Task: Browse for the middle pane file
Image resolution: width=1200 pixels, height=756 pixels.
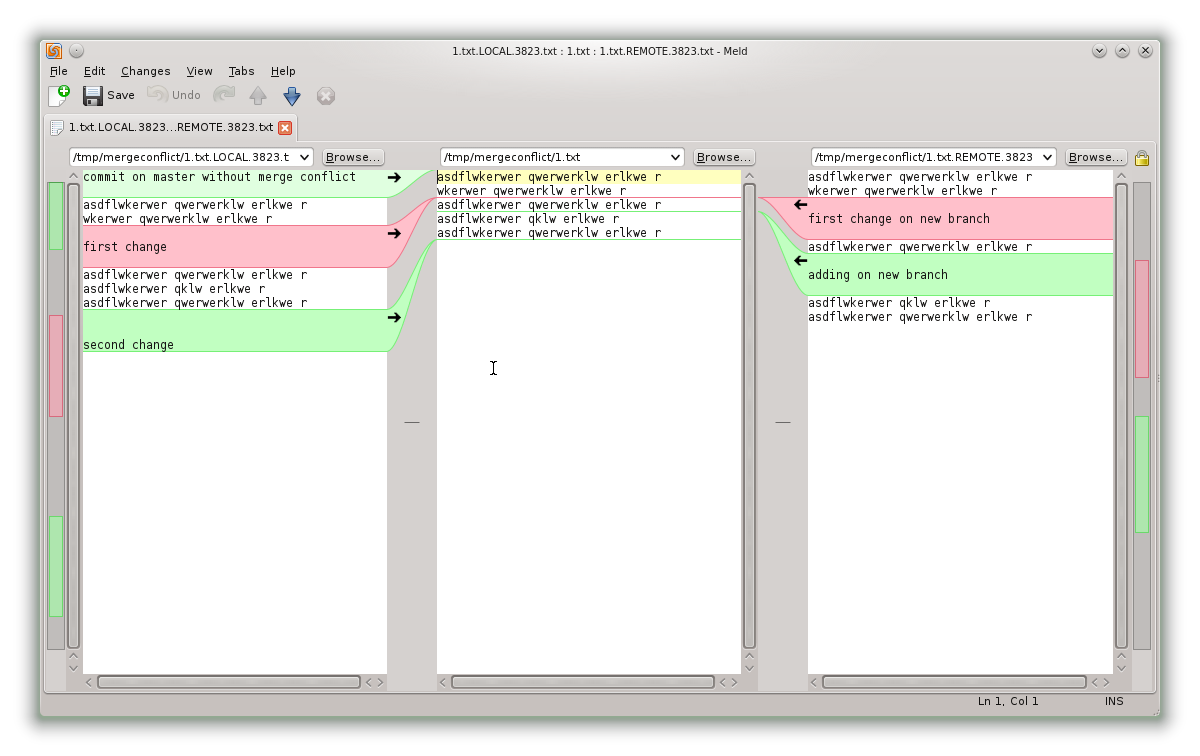Action: click(x=724, y=157)
